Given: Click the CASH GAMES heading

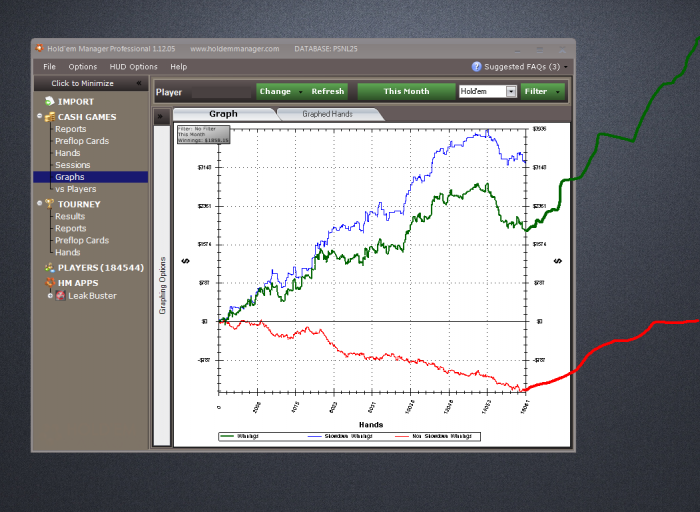Looking at the screenshot, I should 87,117.
